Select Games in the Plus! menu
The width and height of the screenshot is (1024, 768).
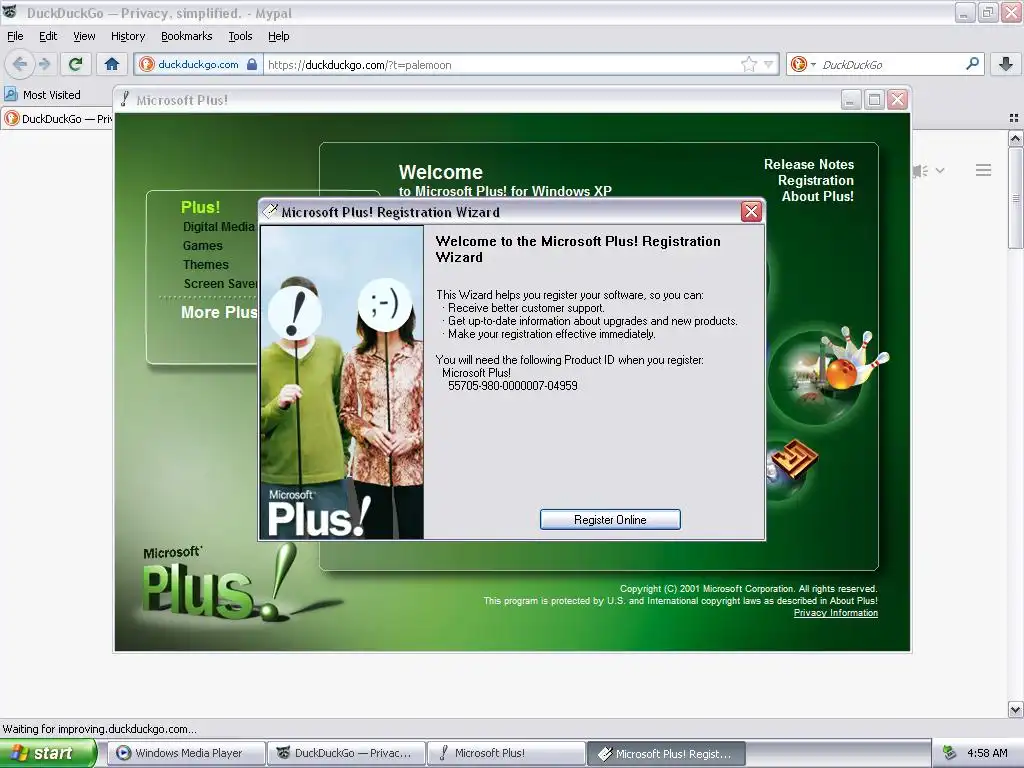[x=202, y=246]
